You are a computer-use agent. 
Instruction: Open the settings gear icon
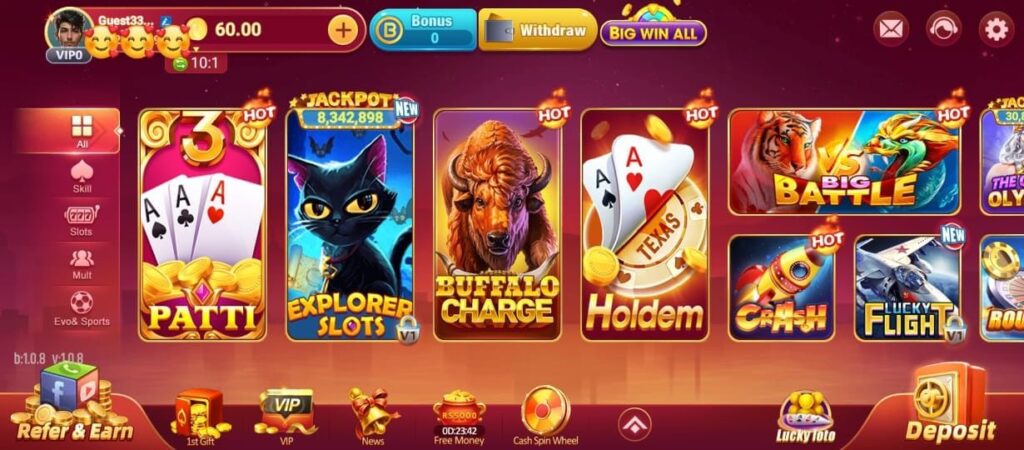[x=996, y=29]
